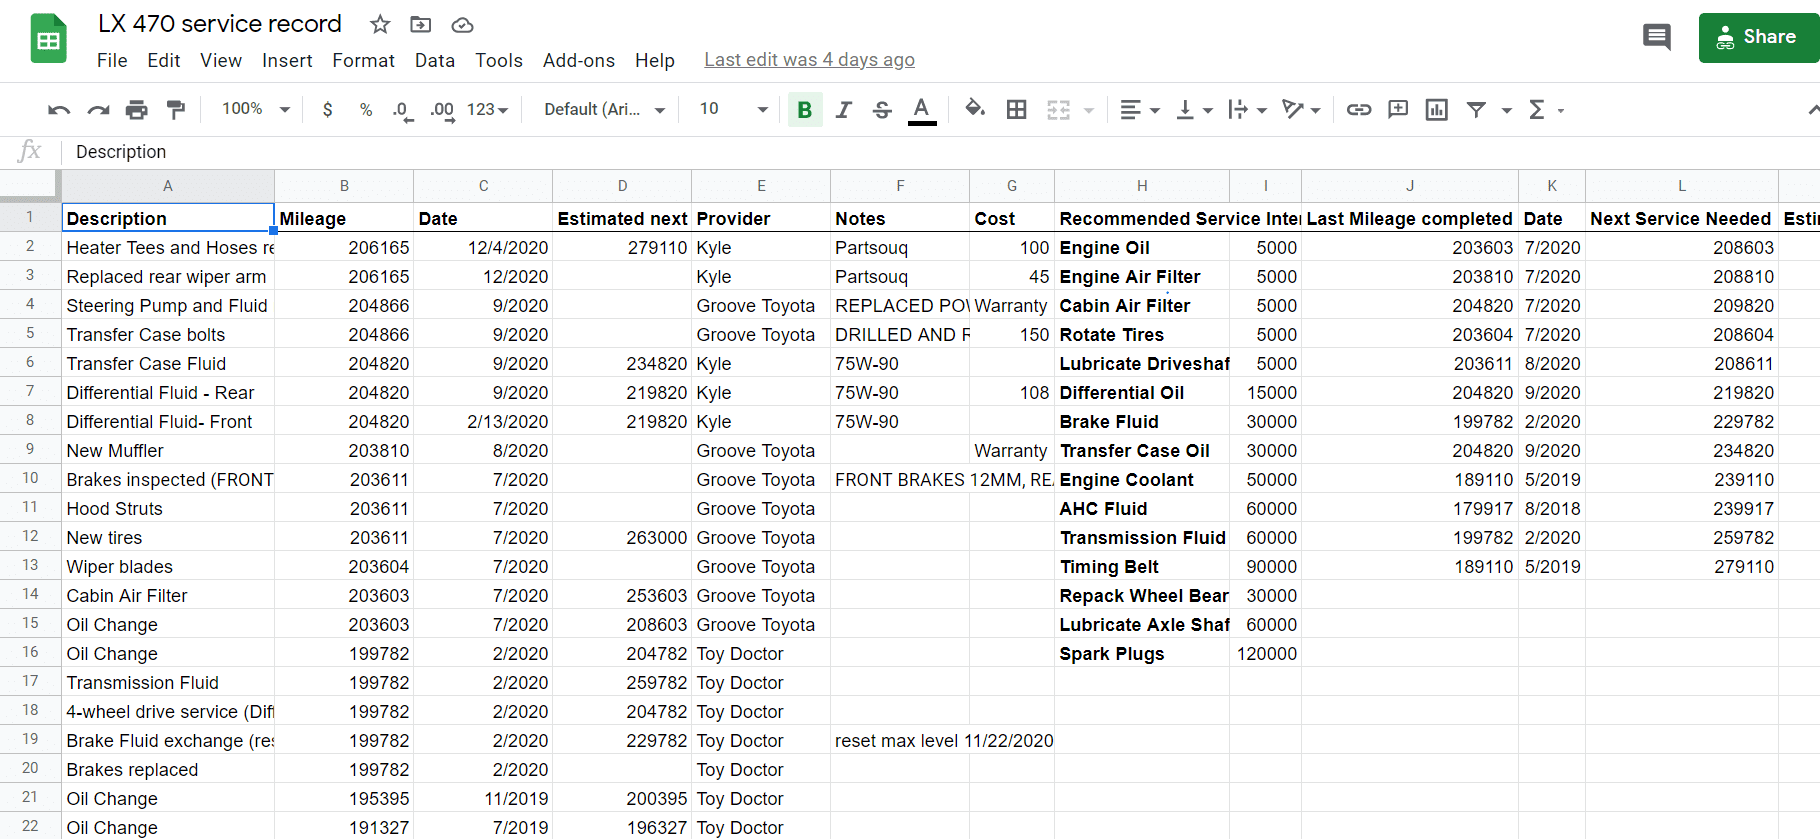Click the green Share button

[1759, 38]
